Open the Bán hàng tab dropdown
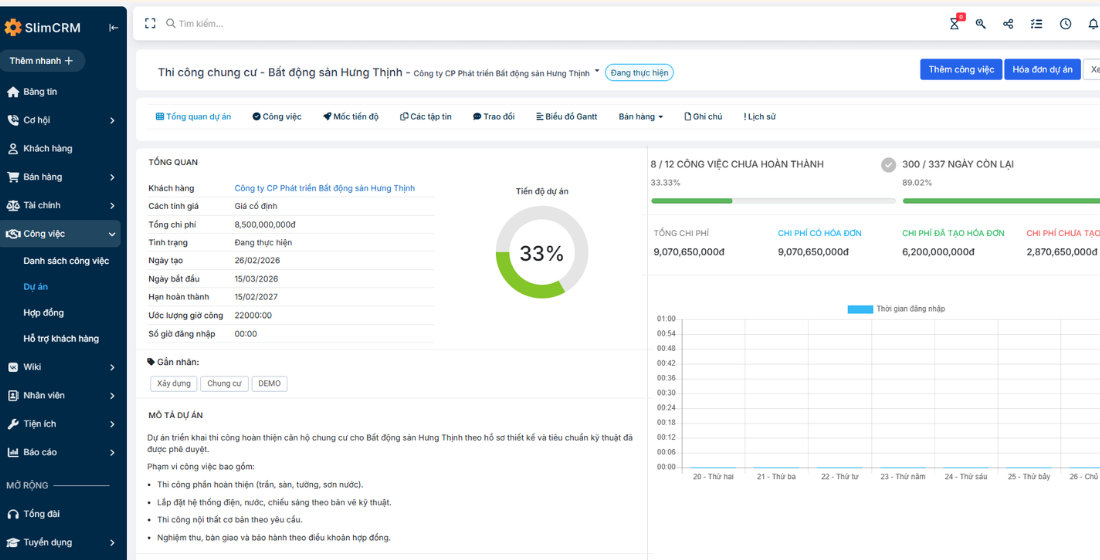 [640, 117]
